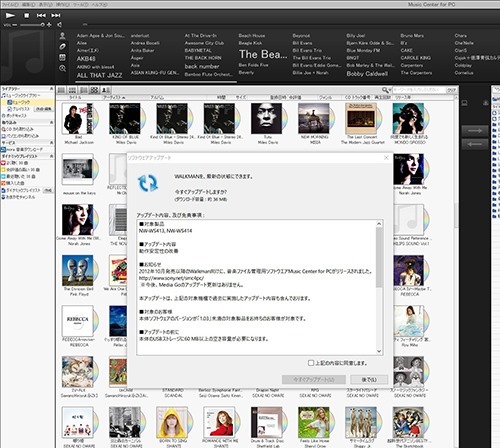Select ミュージック in the library tree
This screenshot has width=500, height=448.
coord(19,102)
